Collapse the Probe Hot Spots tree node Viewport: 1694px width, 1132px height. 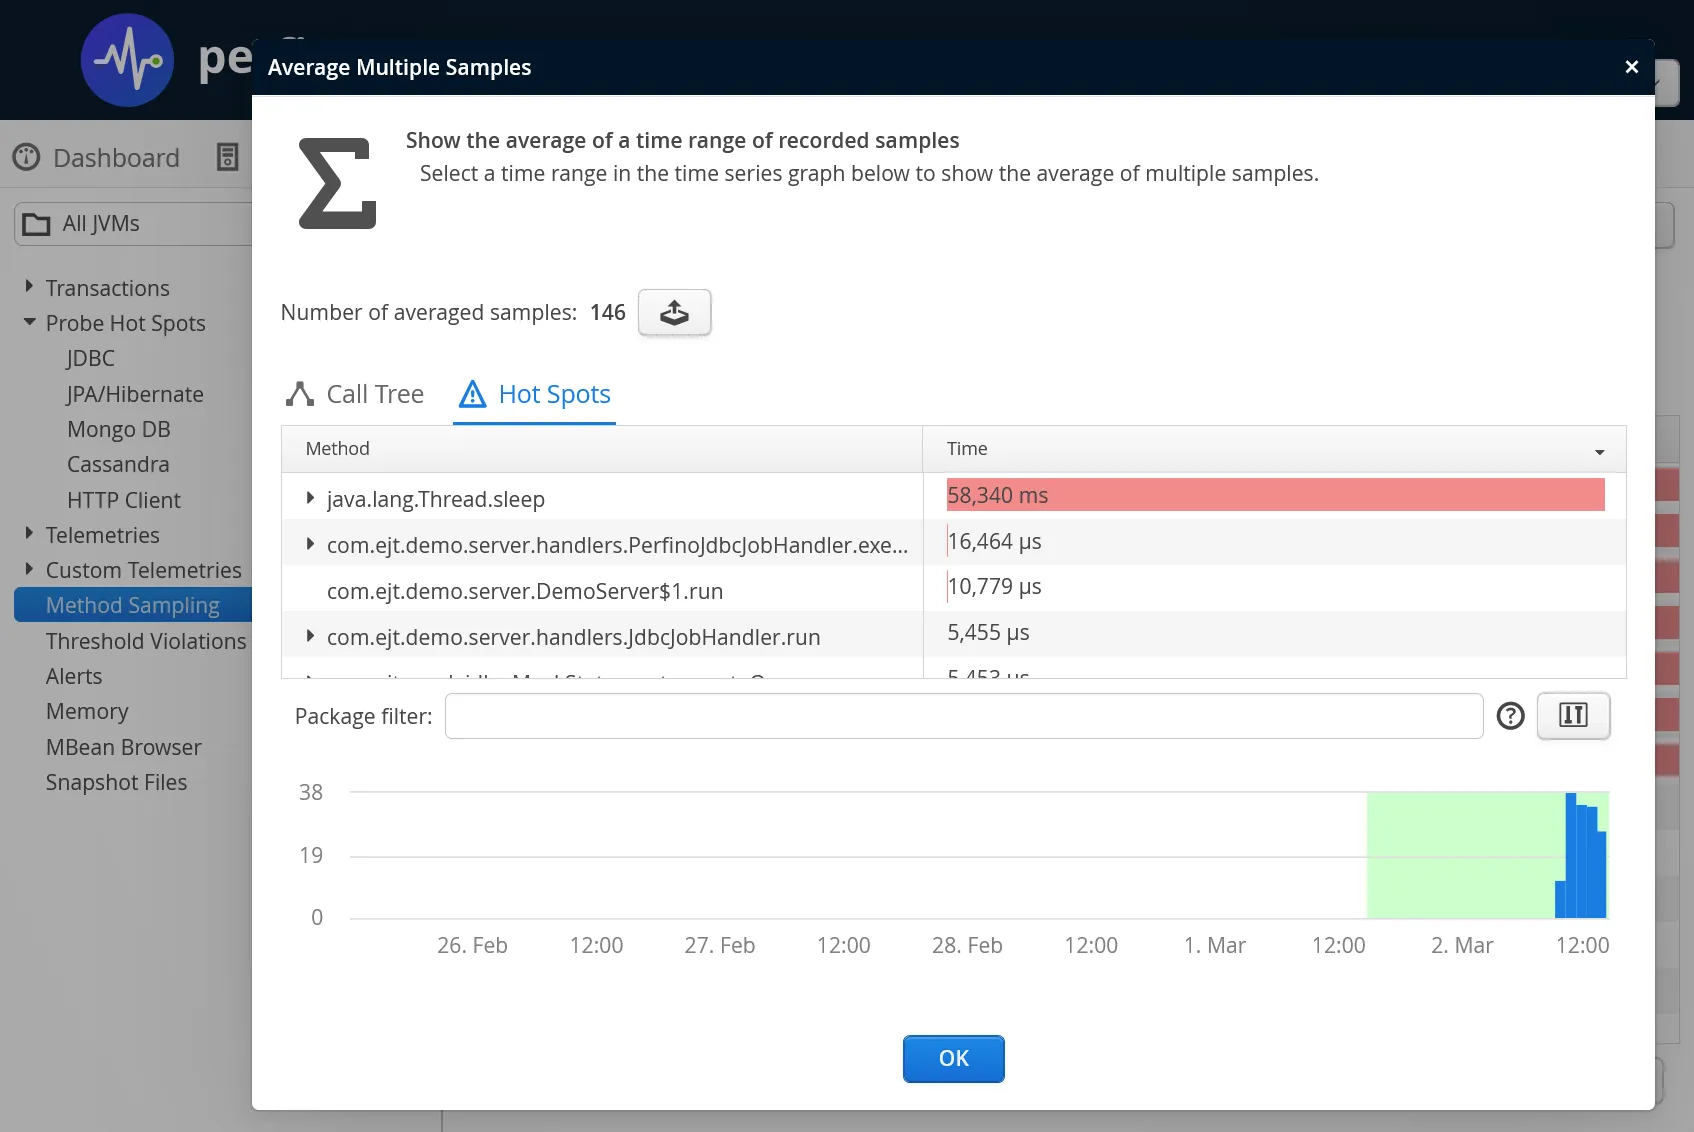(29, 323)
